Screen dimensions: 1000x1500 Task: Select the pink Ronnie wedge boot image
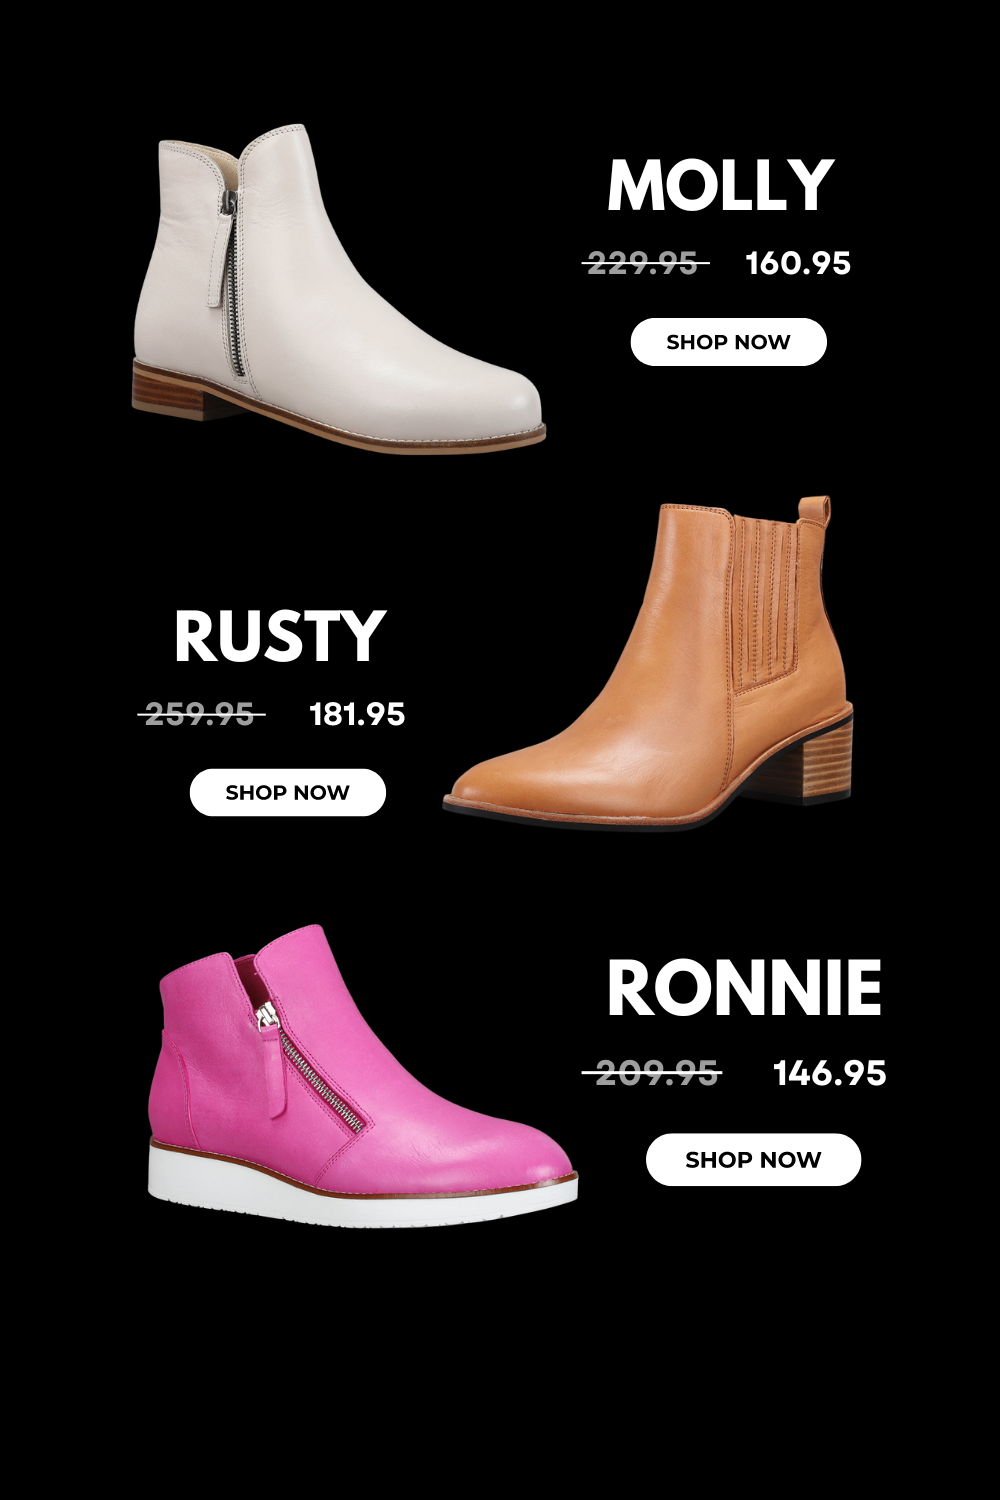coord(362,1075)
